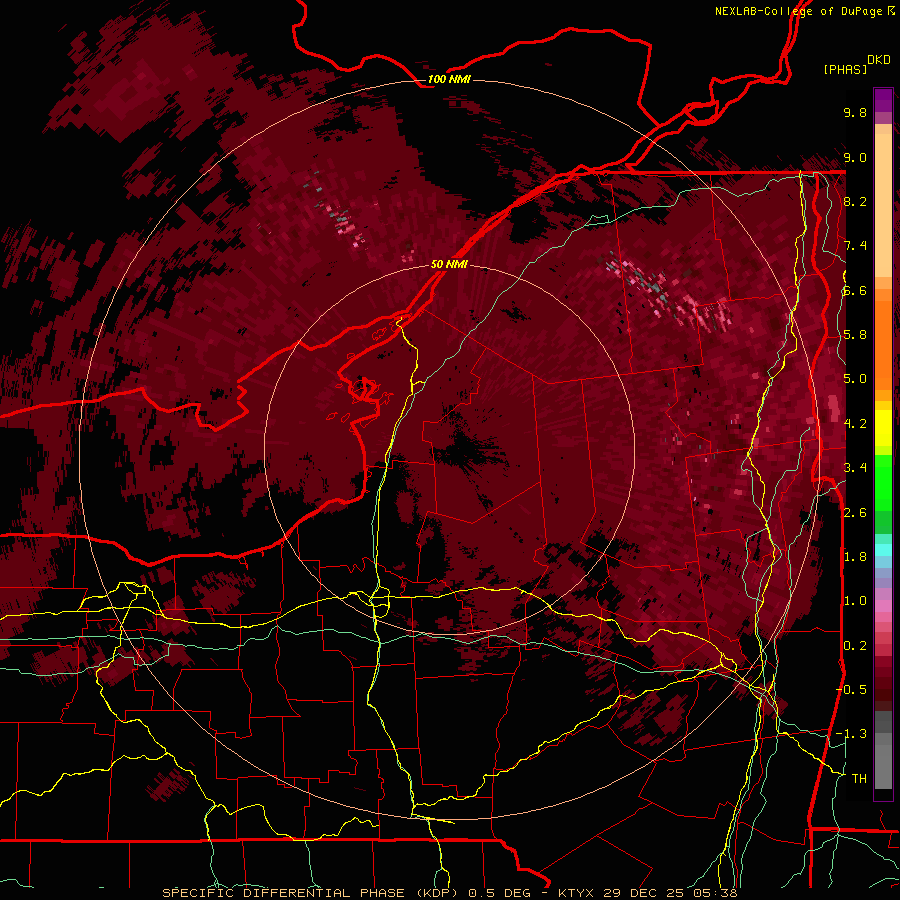Click the TH threshold label on legend

[859, 779]
